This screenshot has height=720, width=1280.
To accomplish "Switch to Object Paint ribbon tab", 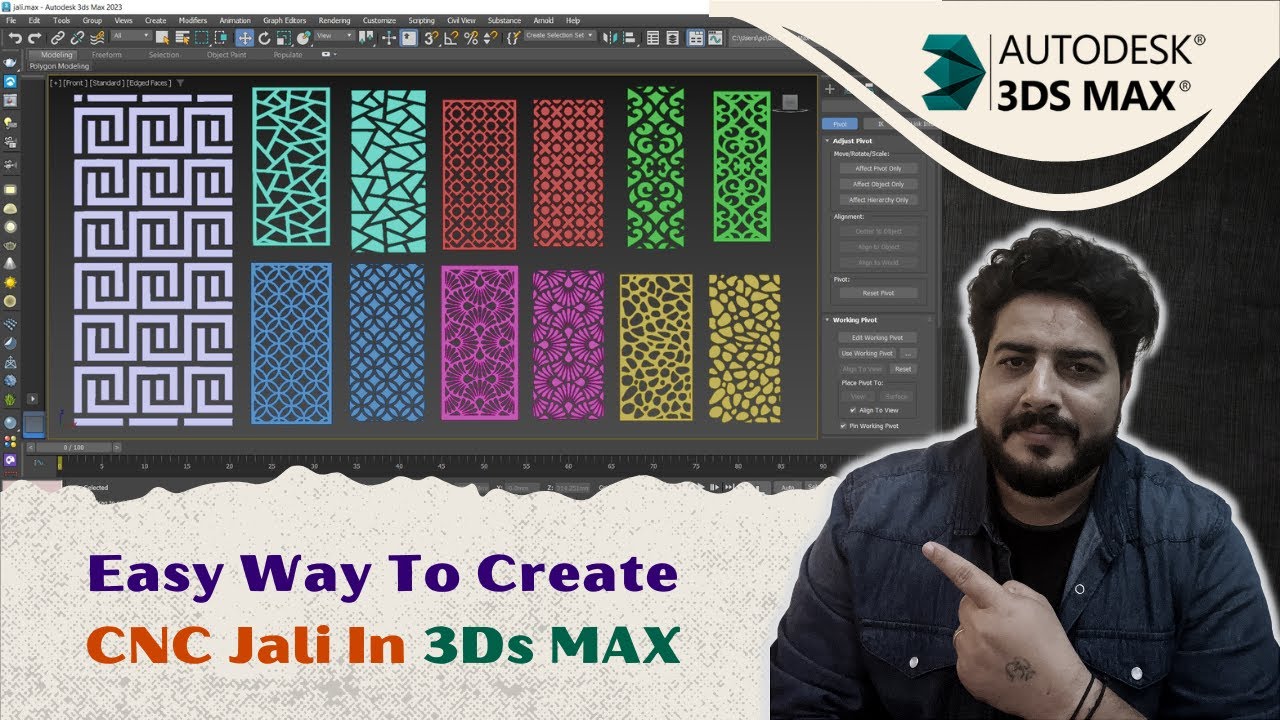I will tap(227, 55).
